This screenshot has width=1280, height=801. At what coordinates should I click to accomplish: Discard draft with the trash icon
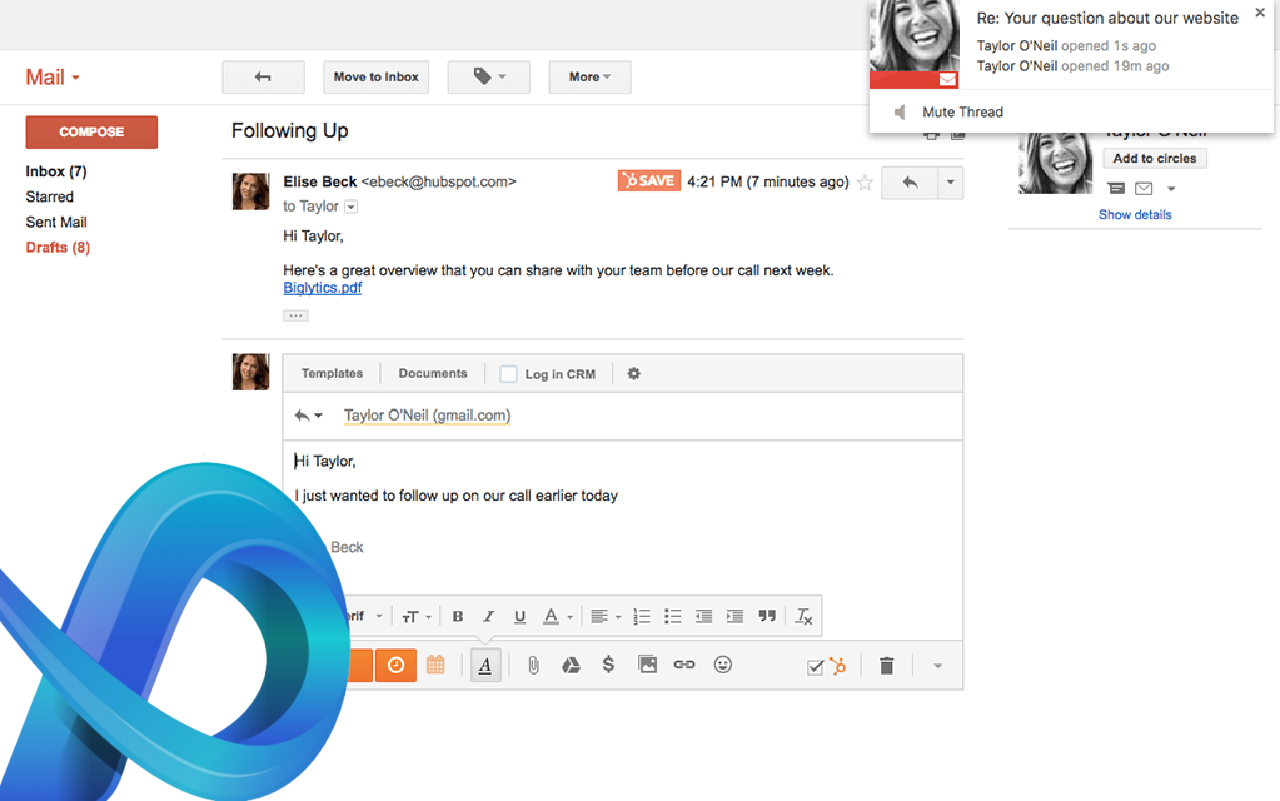[886, 666]
